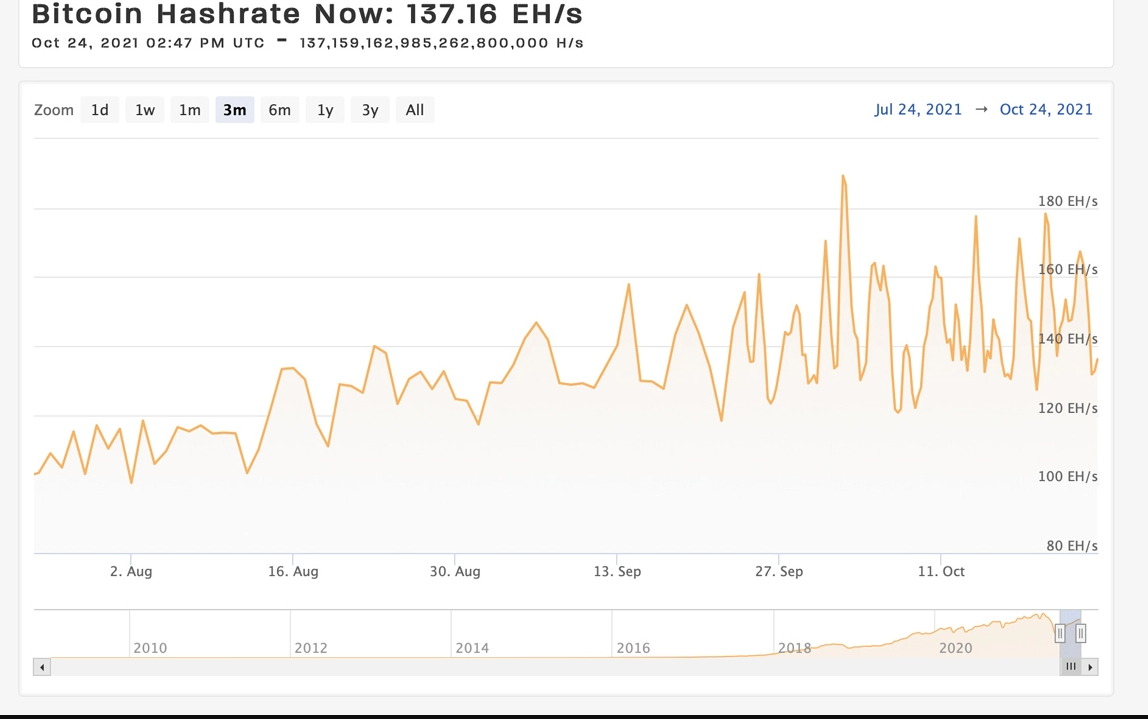Select the 3m zoom range
1148x719 pixels.
pyautogui.click(x=234, y=110)
